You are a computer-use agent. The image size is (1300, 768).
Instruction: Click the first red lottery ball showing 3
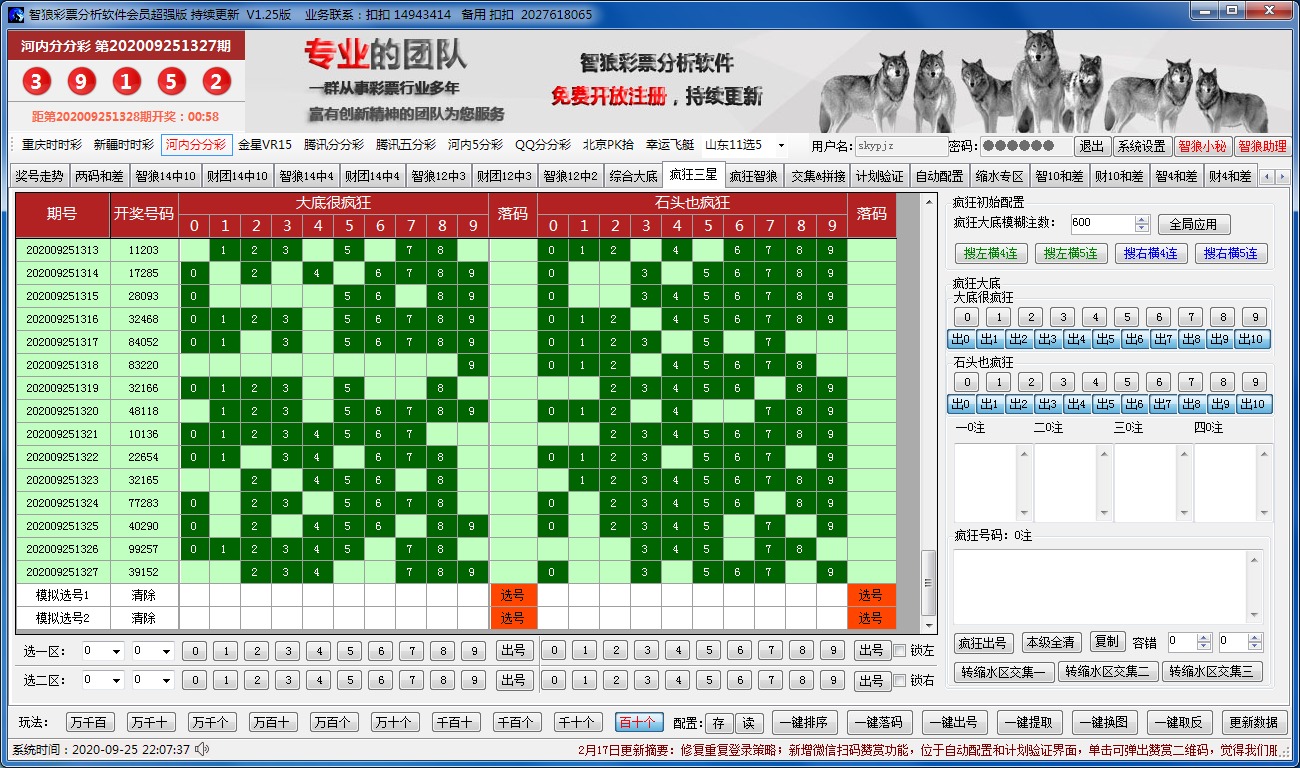point(37,82)
